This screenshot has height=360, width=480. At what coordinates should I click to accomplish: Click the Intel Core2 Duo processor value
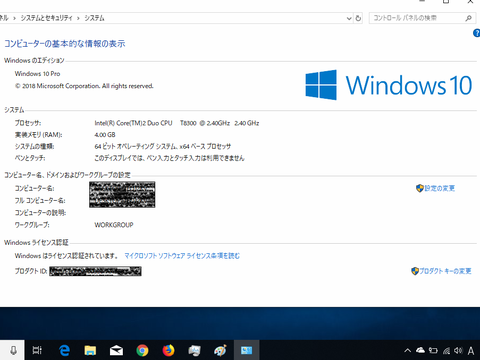pos(177,123)
